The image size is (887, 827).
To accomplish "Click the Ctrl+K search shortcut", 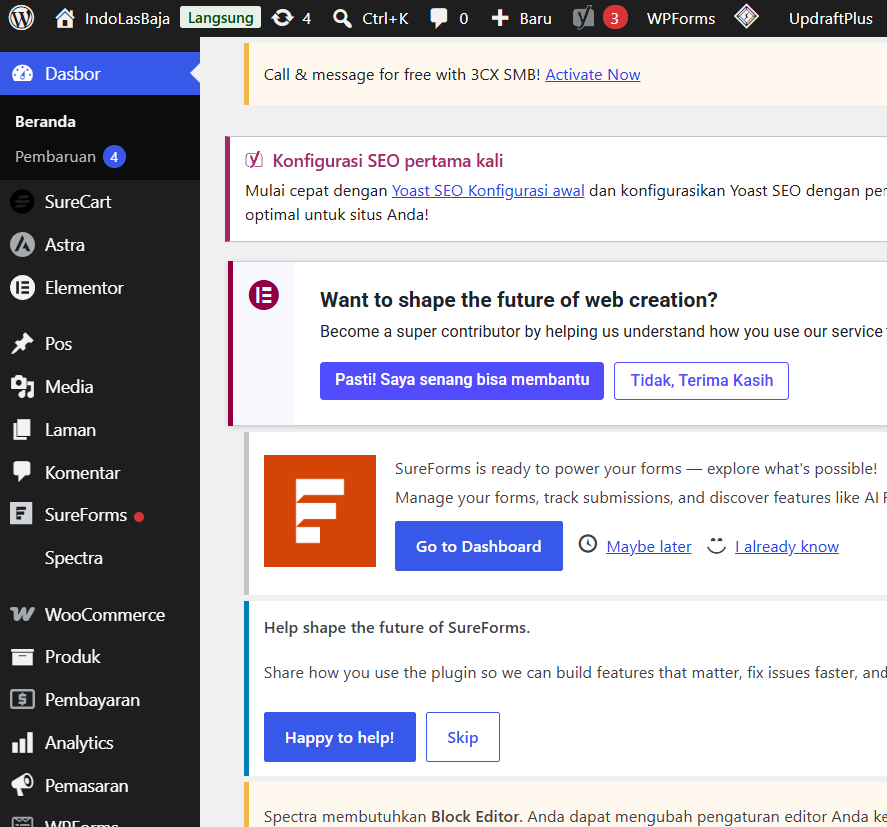I will click(x=385, y=19).
